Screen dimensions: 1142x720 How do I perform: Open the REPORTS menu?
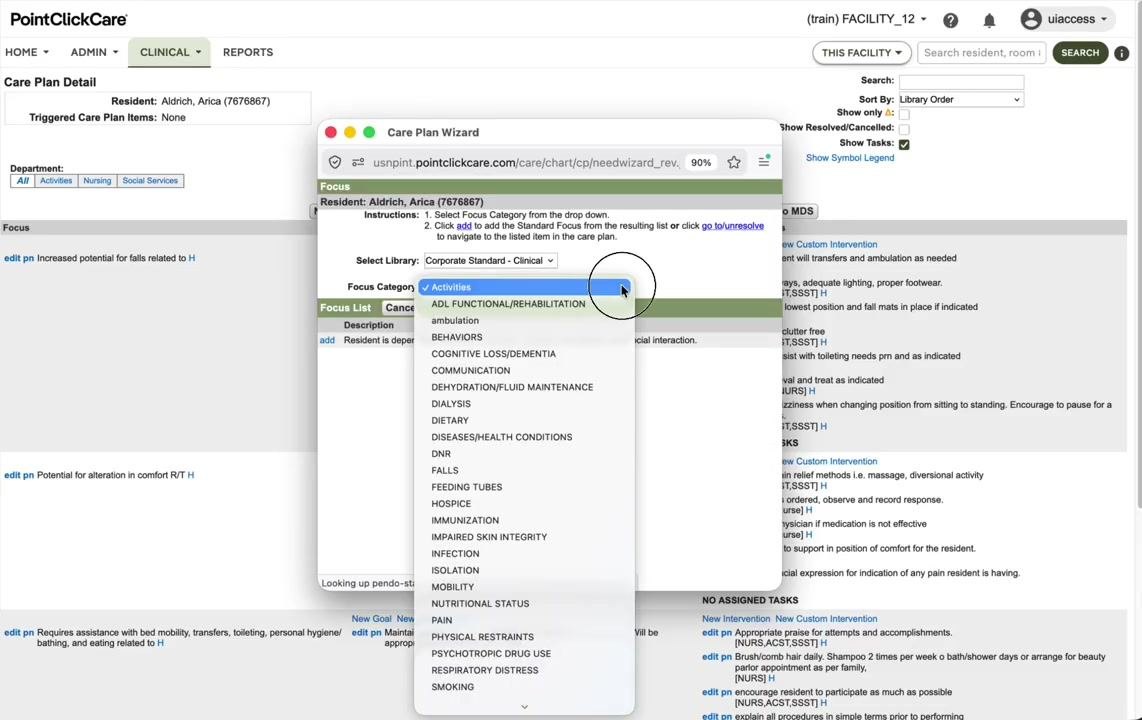point(248,52)
